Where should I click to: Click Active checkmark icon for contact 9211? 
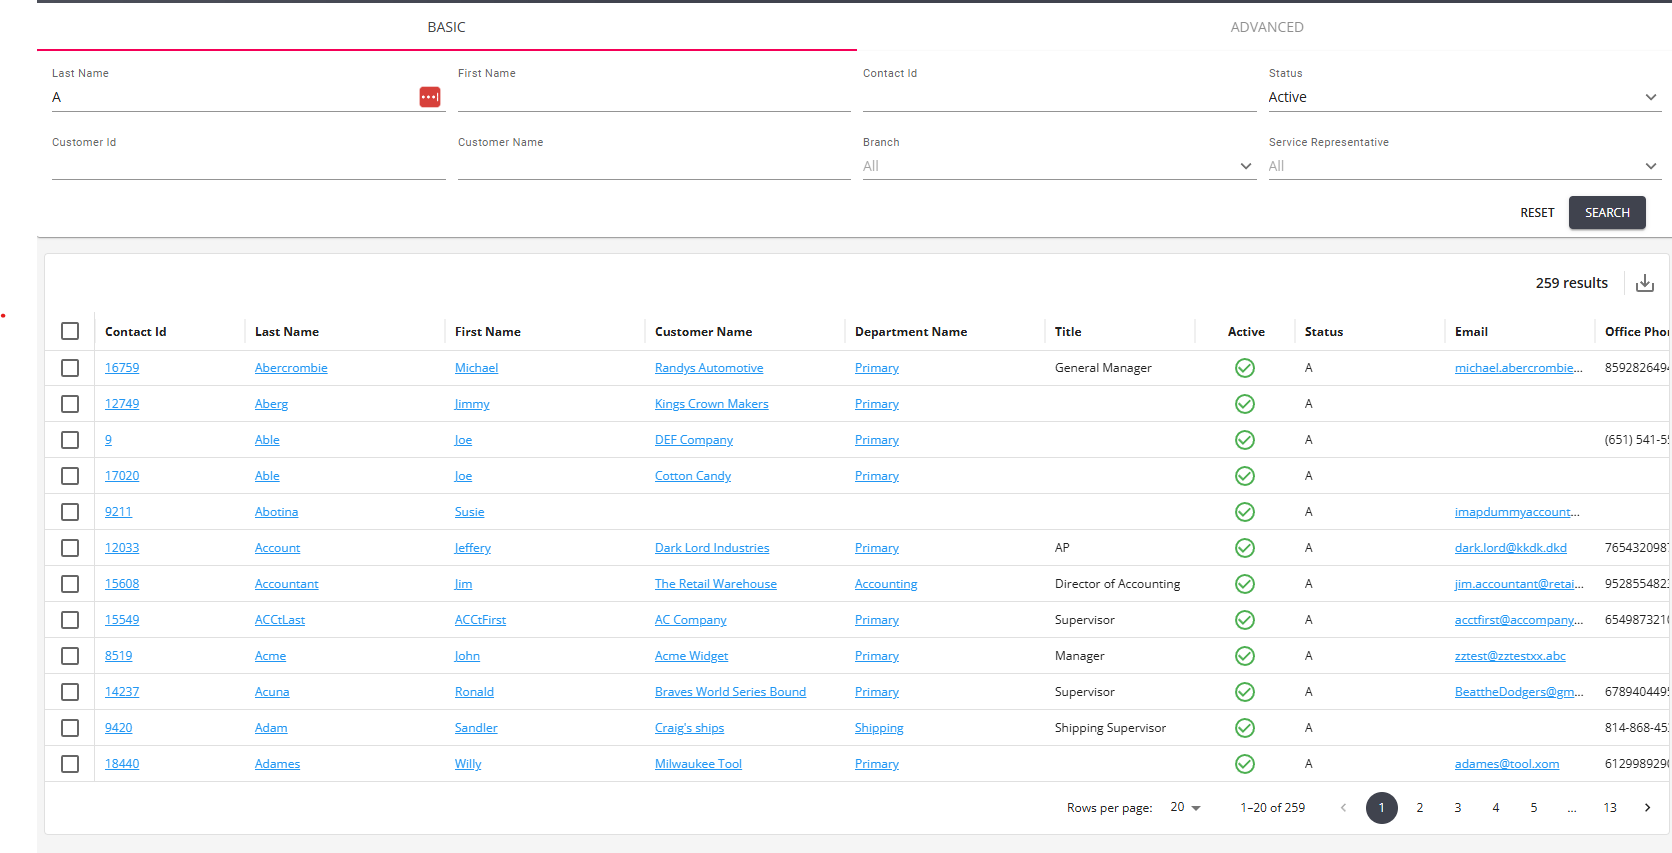1245,512
